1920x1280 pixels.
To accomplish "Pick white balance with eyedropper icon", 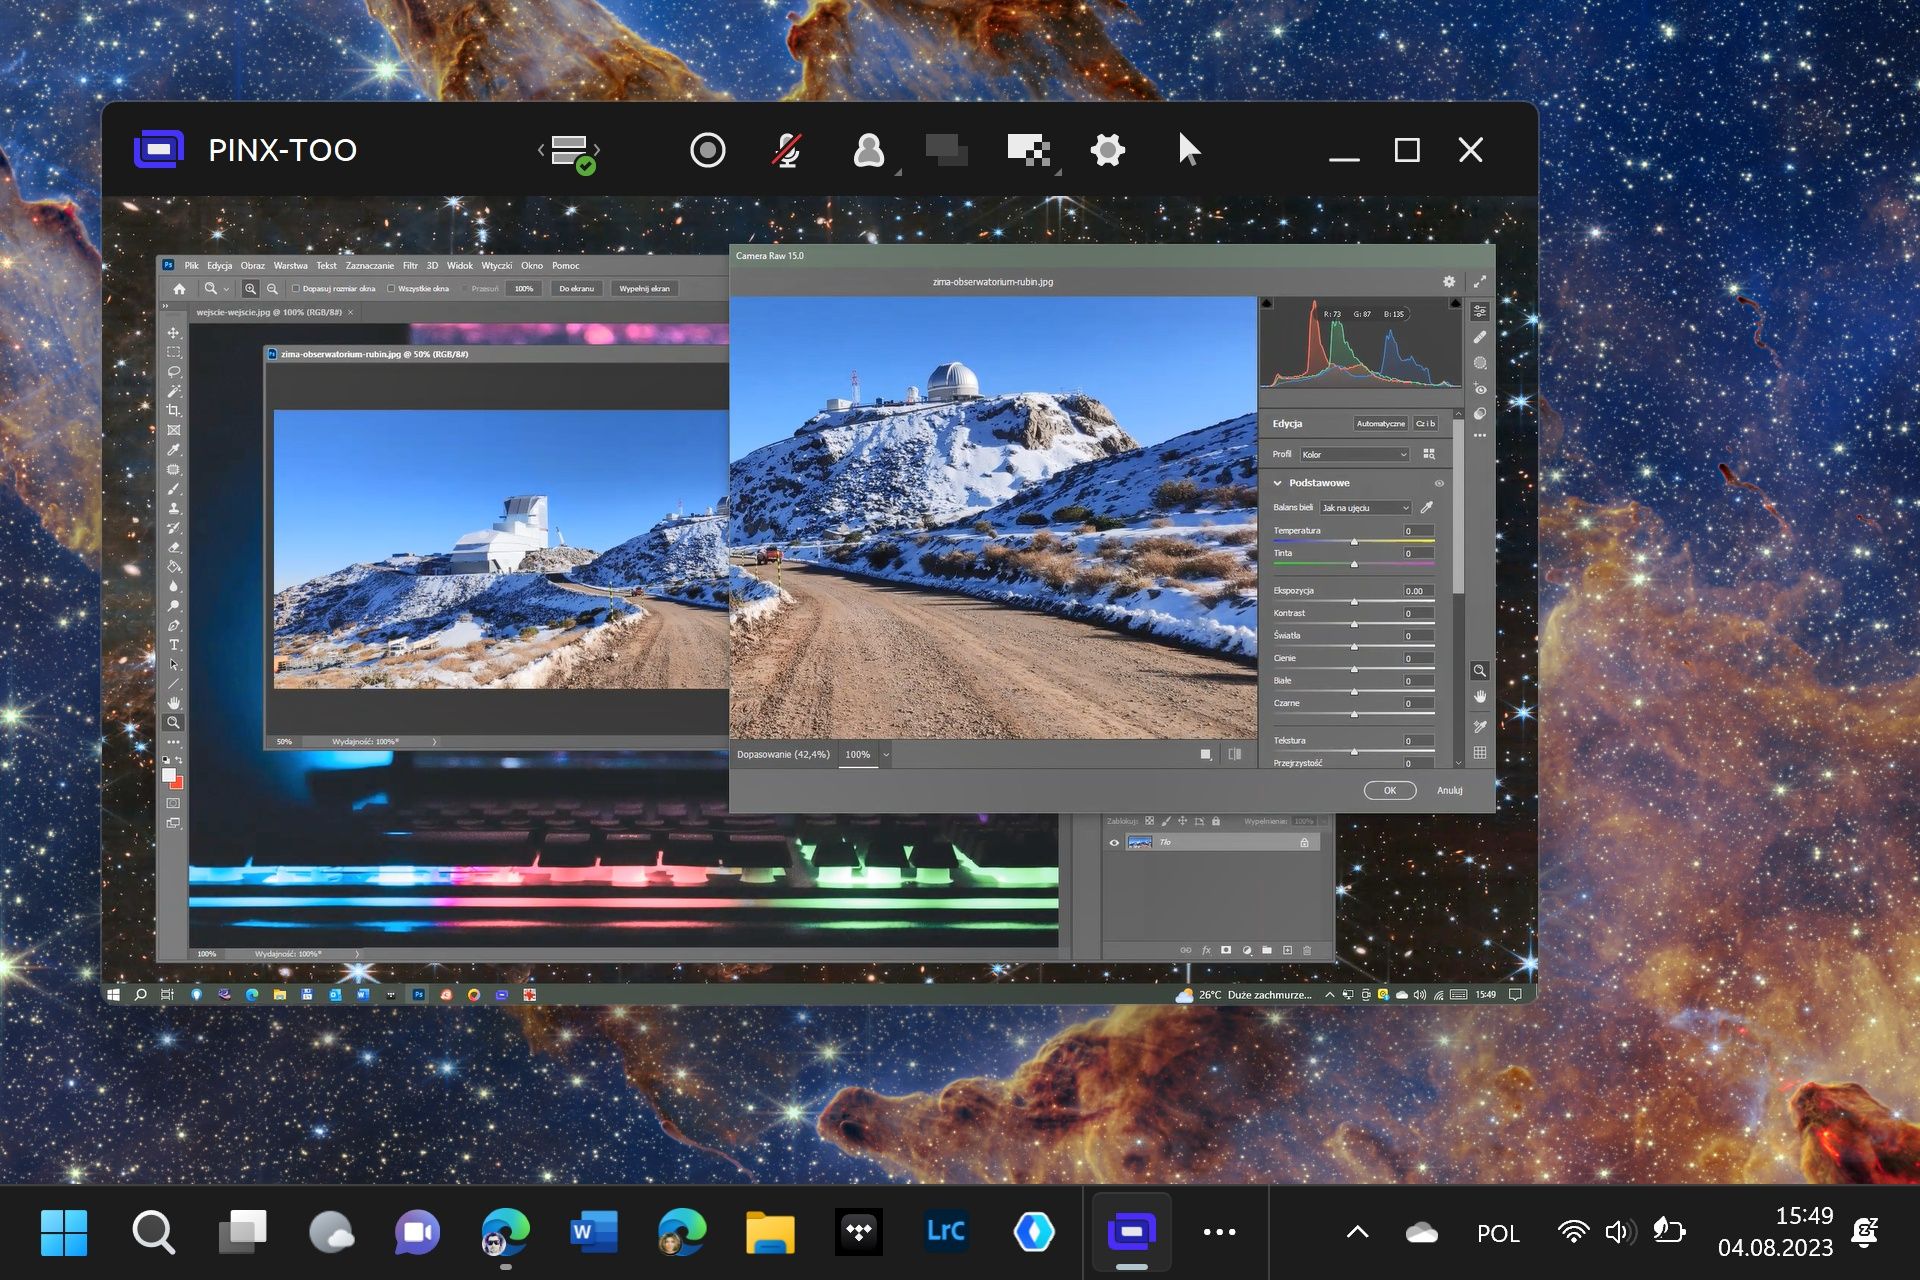I will (1427, 508).
